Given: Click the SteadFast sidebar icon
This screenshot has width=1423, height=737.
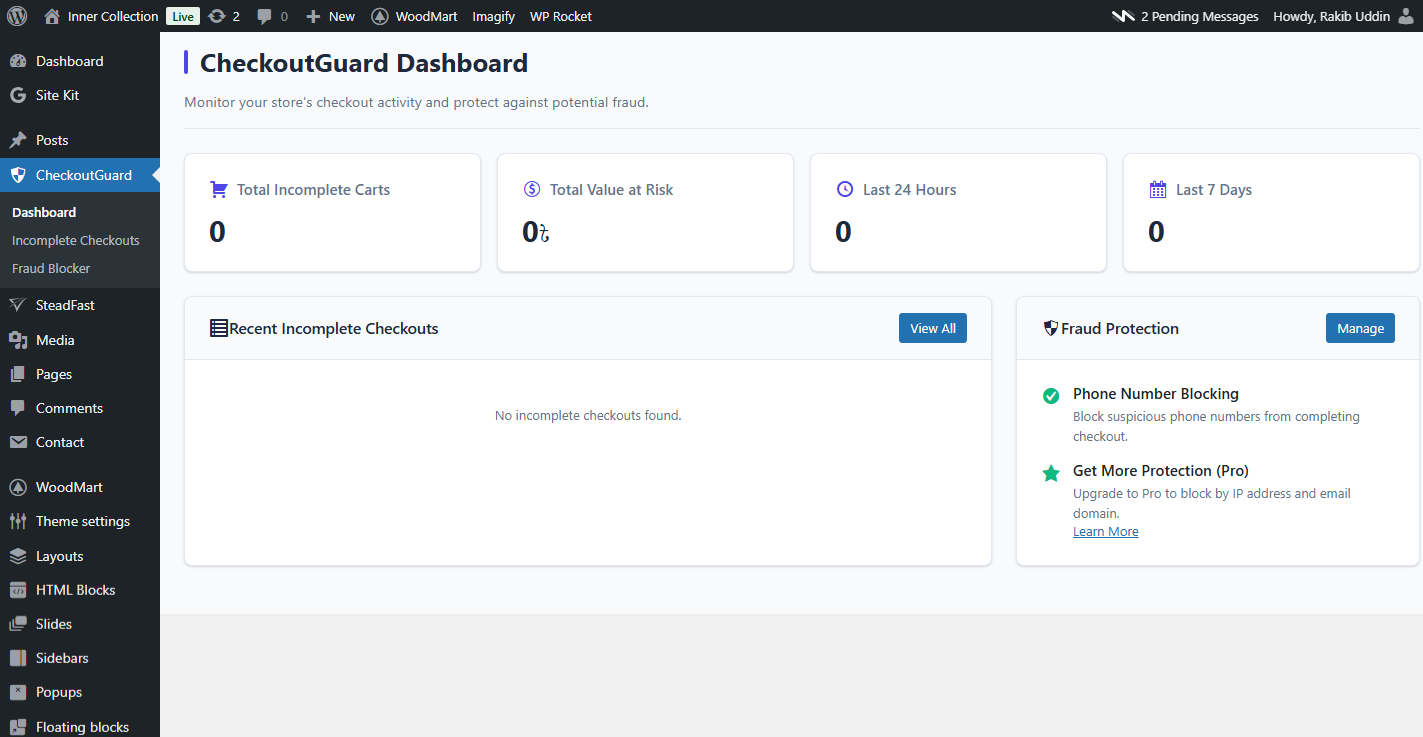Looking at the screenshot, I should click(x=18, y=305).
